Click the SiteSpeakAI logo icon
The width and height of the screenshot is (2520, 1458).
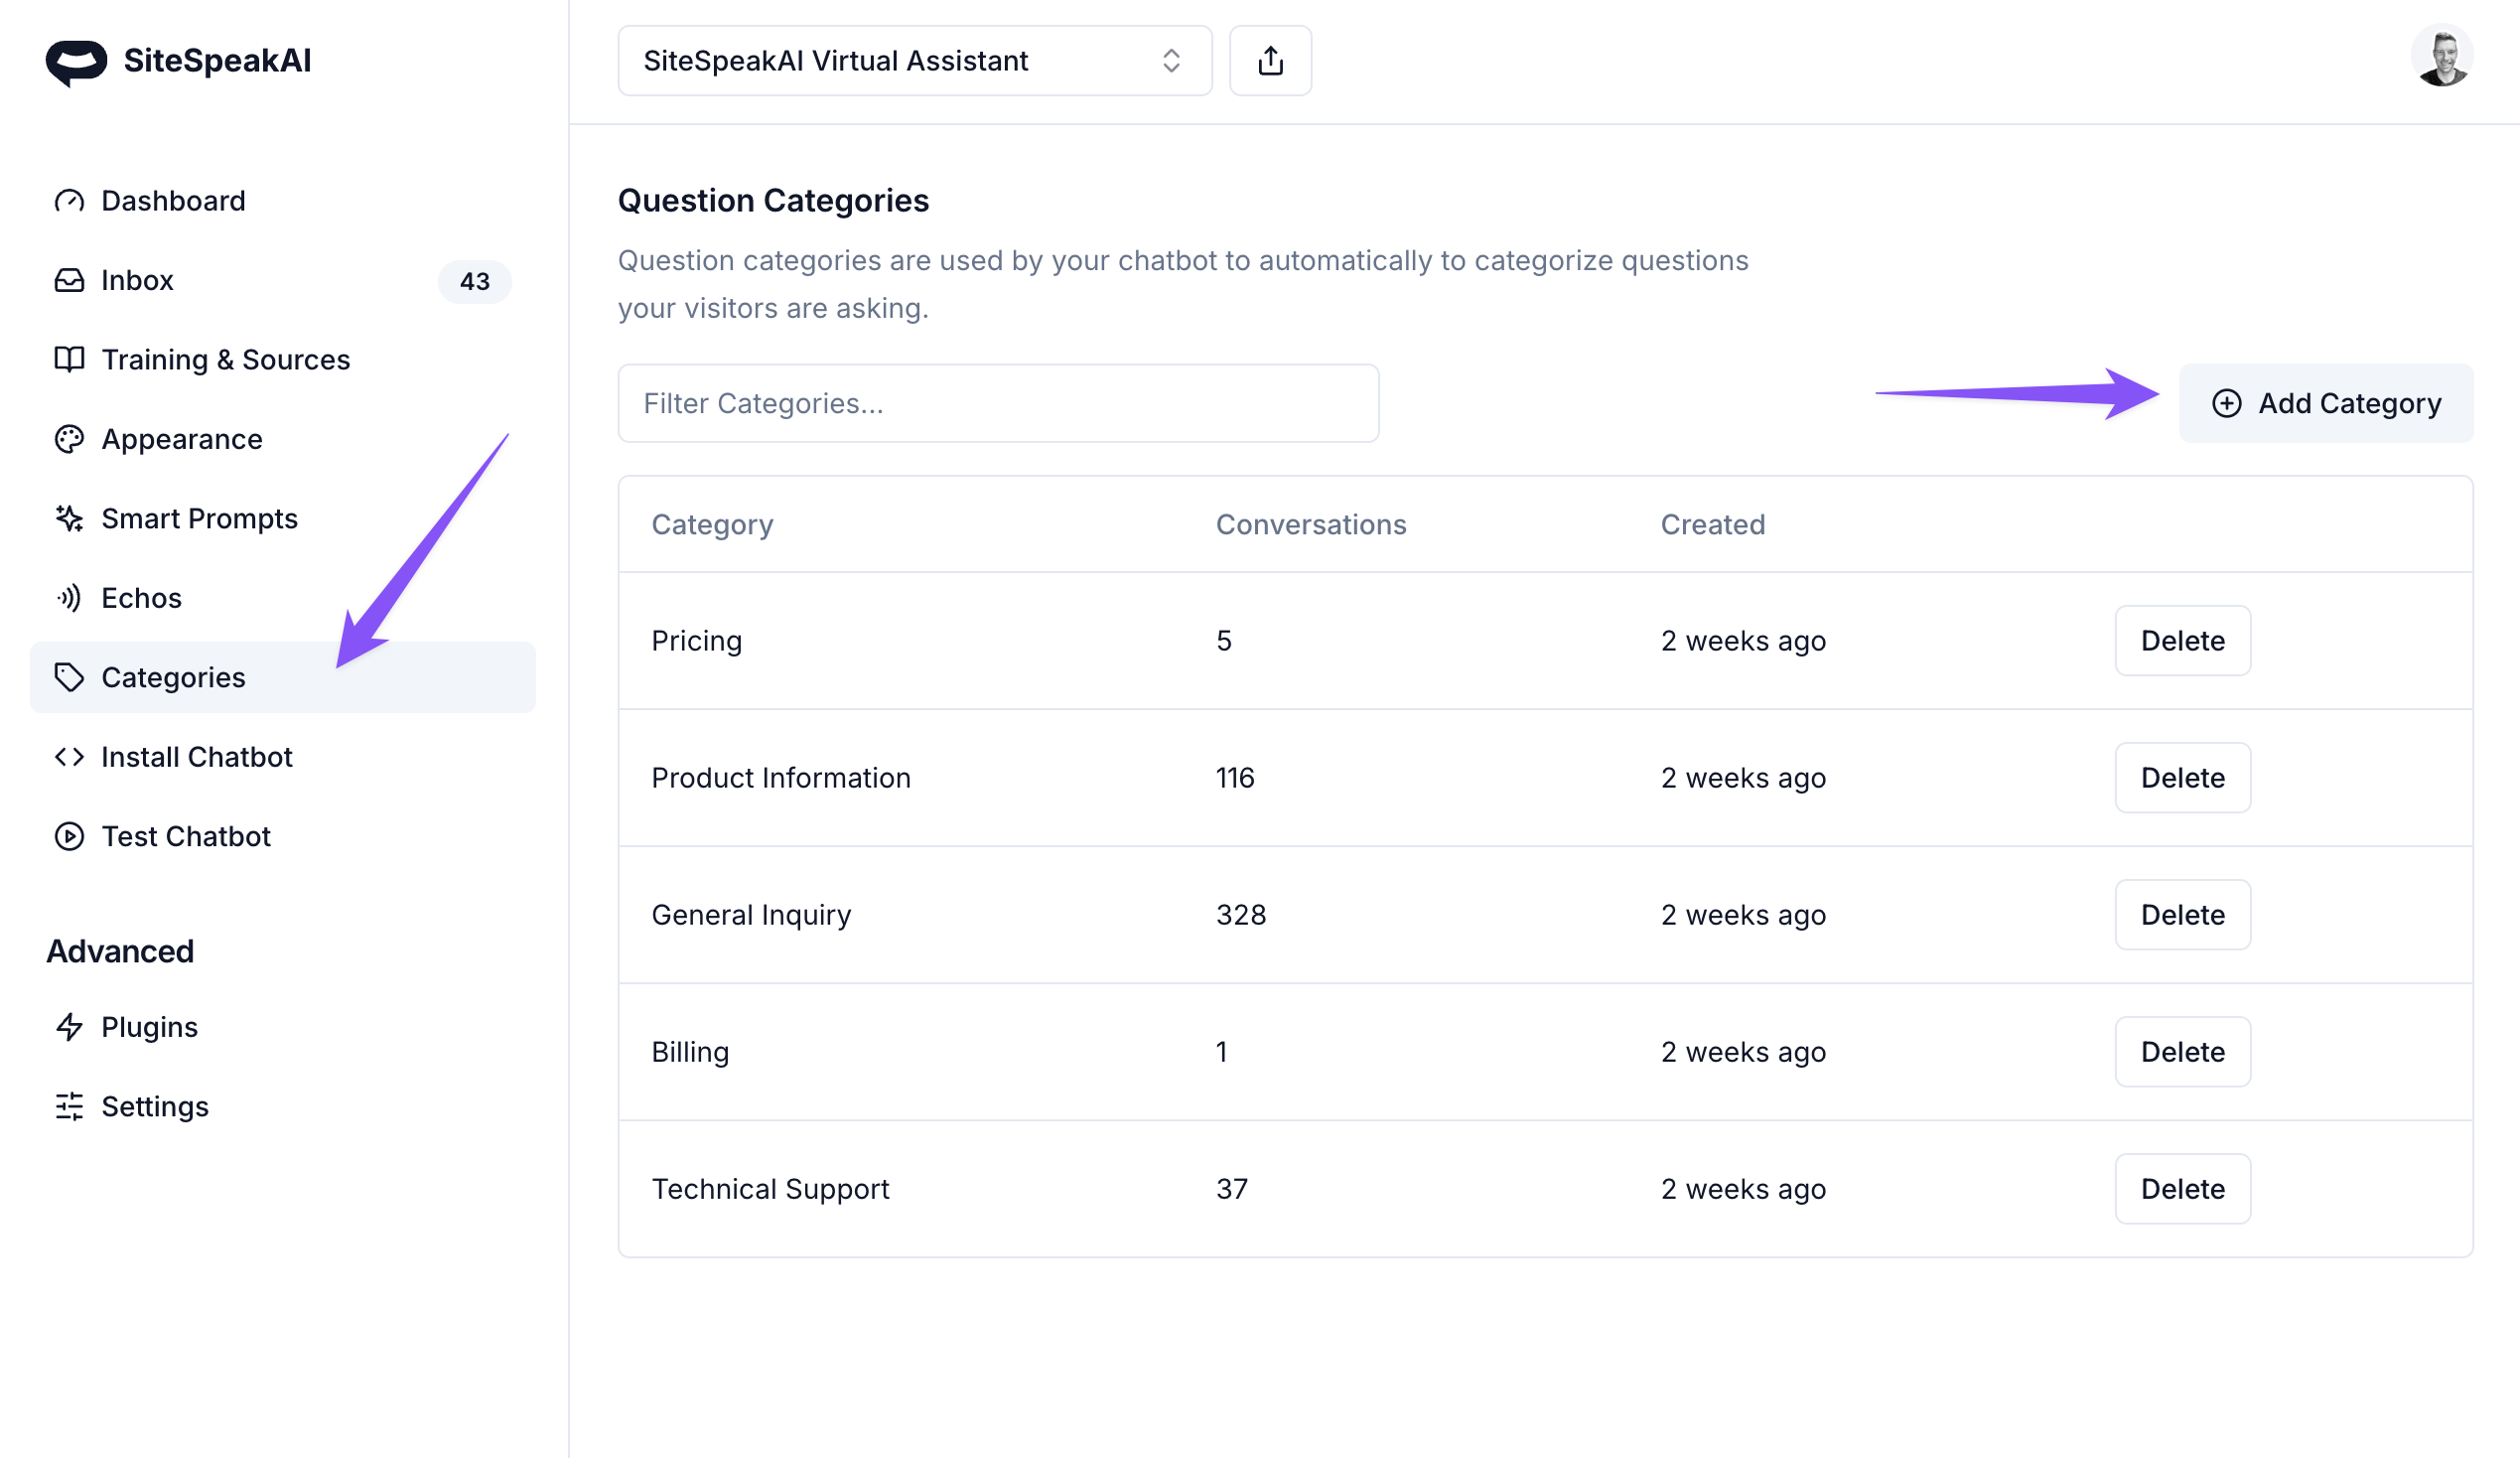[x=76, y=62]
